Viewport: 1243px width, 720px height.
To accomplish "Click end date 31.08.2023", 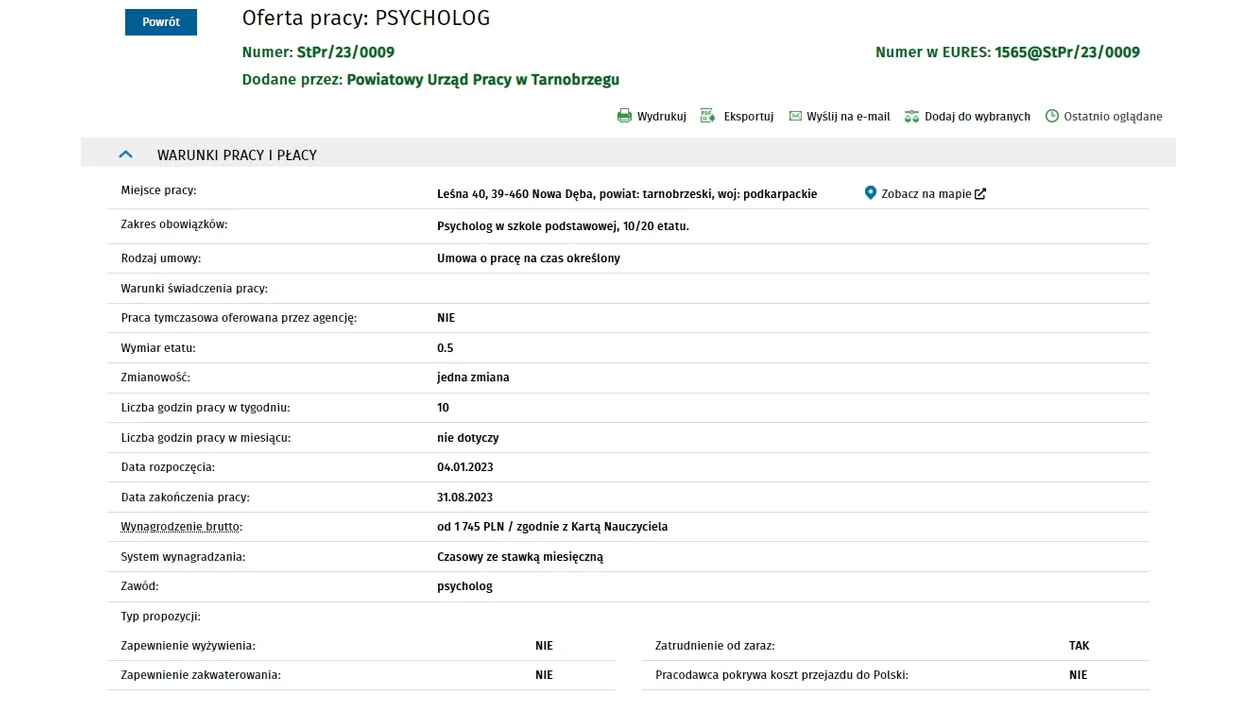I will pos(465,497).
